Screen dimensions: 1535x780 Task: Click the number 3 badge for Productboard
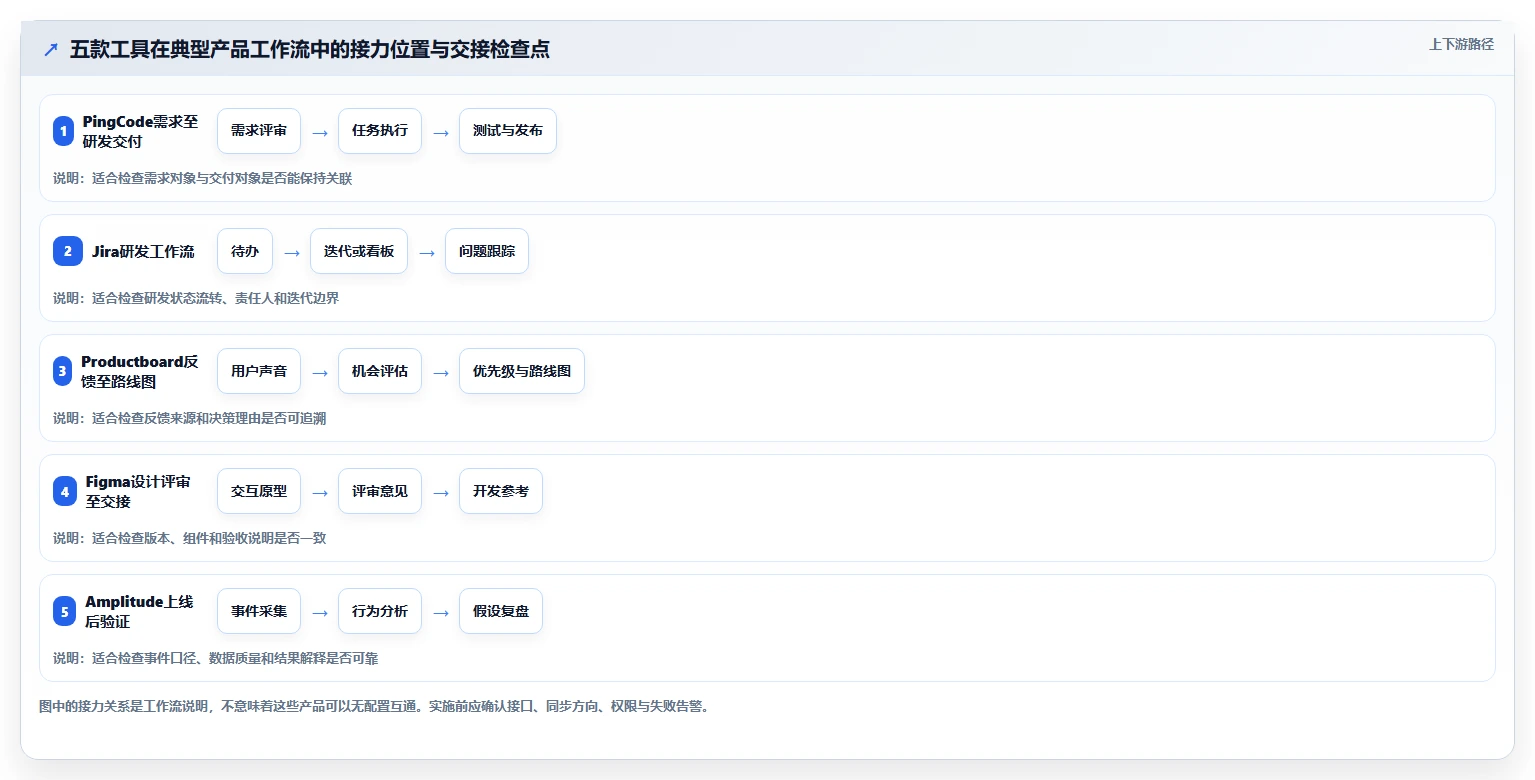(63, 371)
